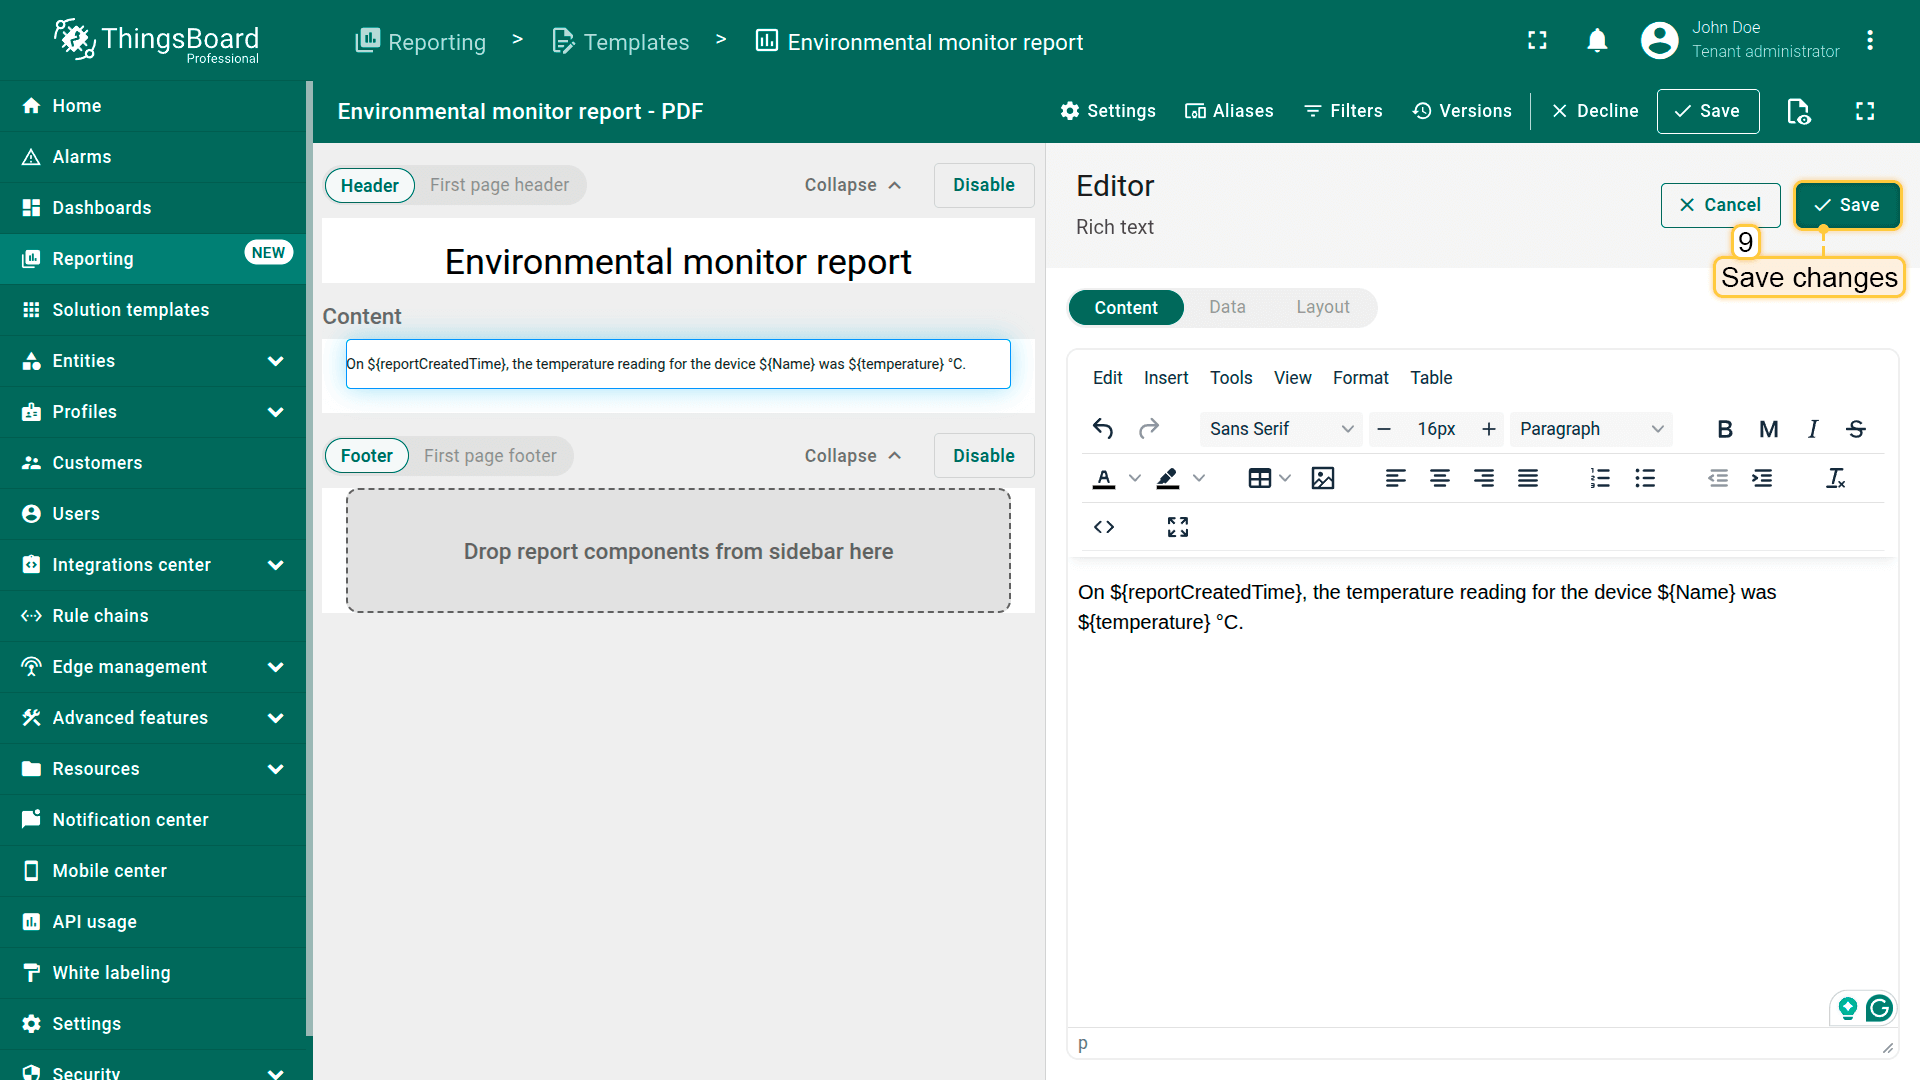1920x1080 pixels.
Task: Select the Footer toggle option
Action: coord(367,456)
